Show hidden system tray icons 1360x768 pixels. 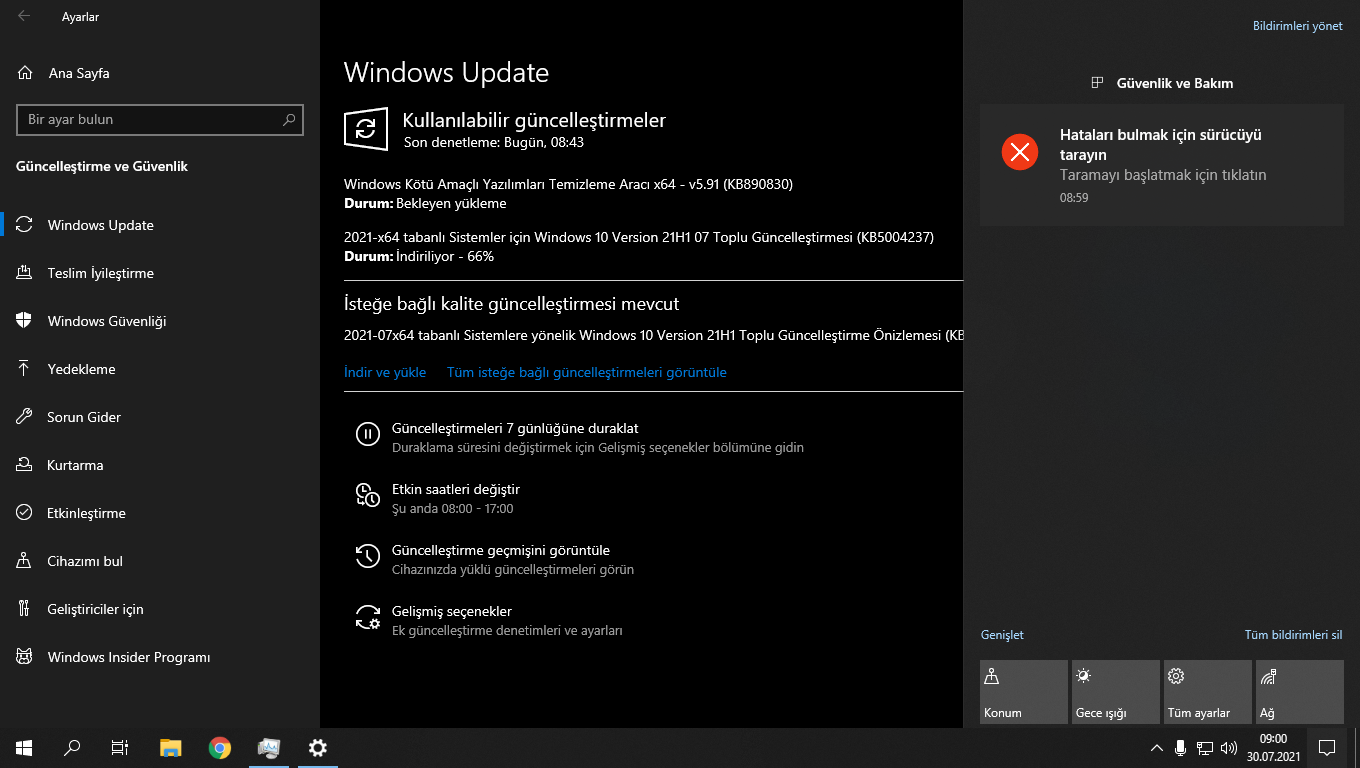coord(1157,747)
